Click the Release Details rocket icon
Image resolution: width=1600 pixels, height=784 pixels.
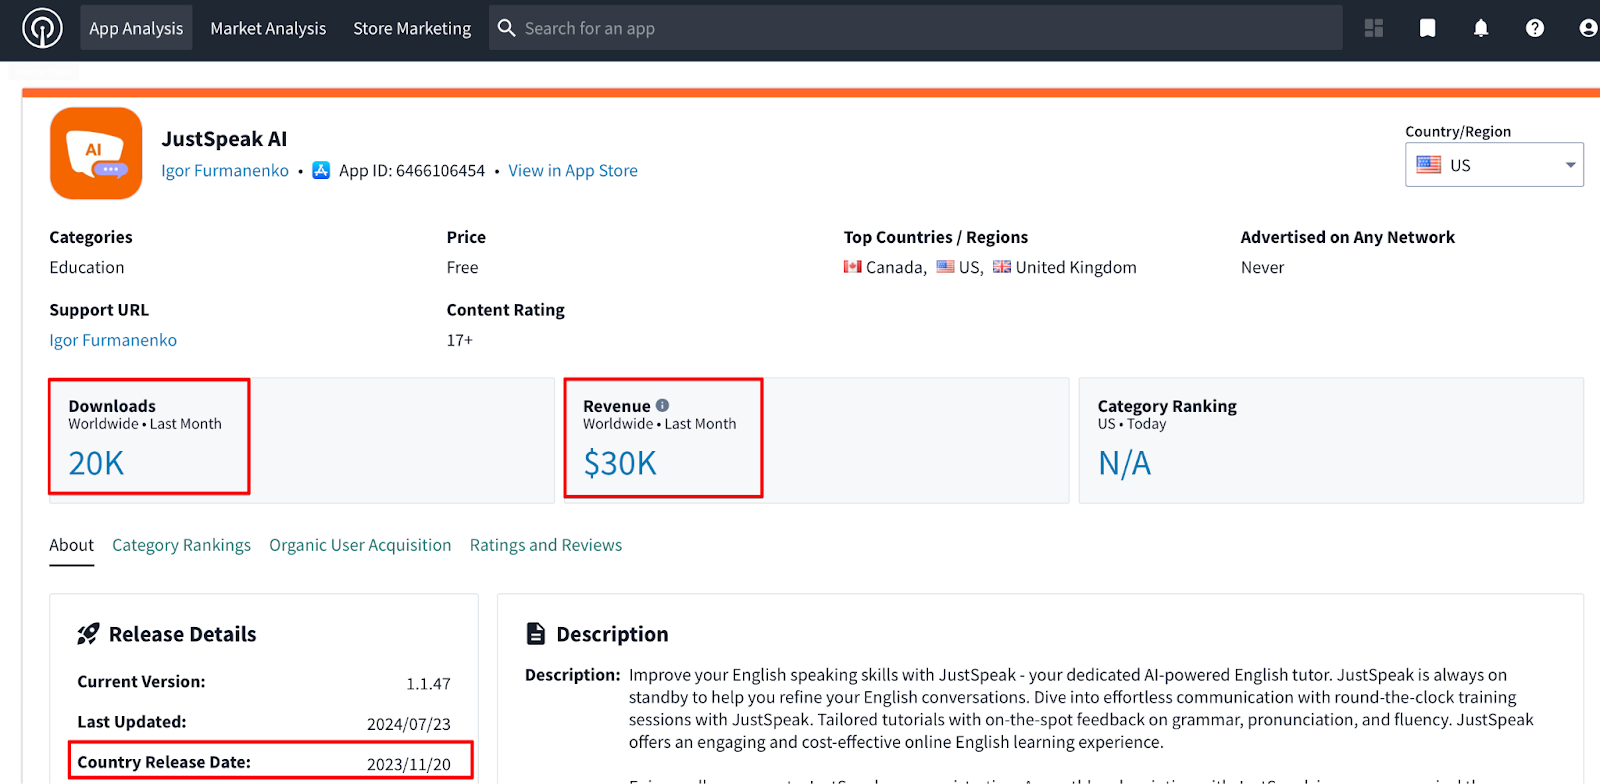pos(88,634)
